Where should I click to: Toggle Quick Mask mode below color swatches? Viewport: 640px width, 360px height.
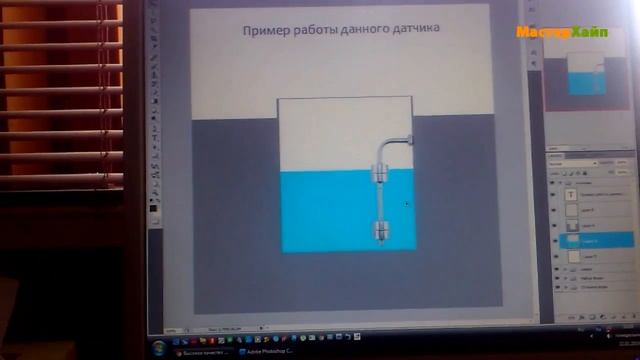155,221
